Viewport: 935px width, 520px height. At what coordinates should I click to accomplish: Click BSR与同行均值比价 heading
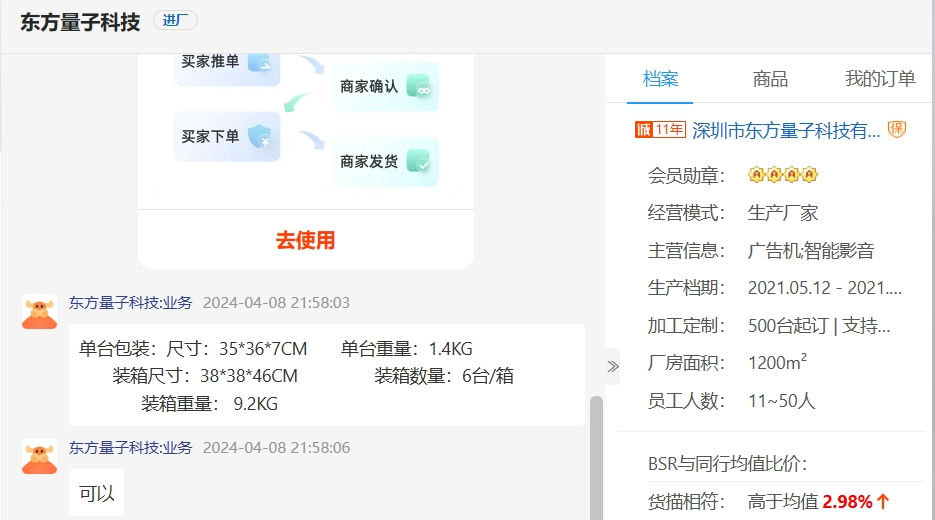(727, 463)
